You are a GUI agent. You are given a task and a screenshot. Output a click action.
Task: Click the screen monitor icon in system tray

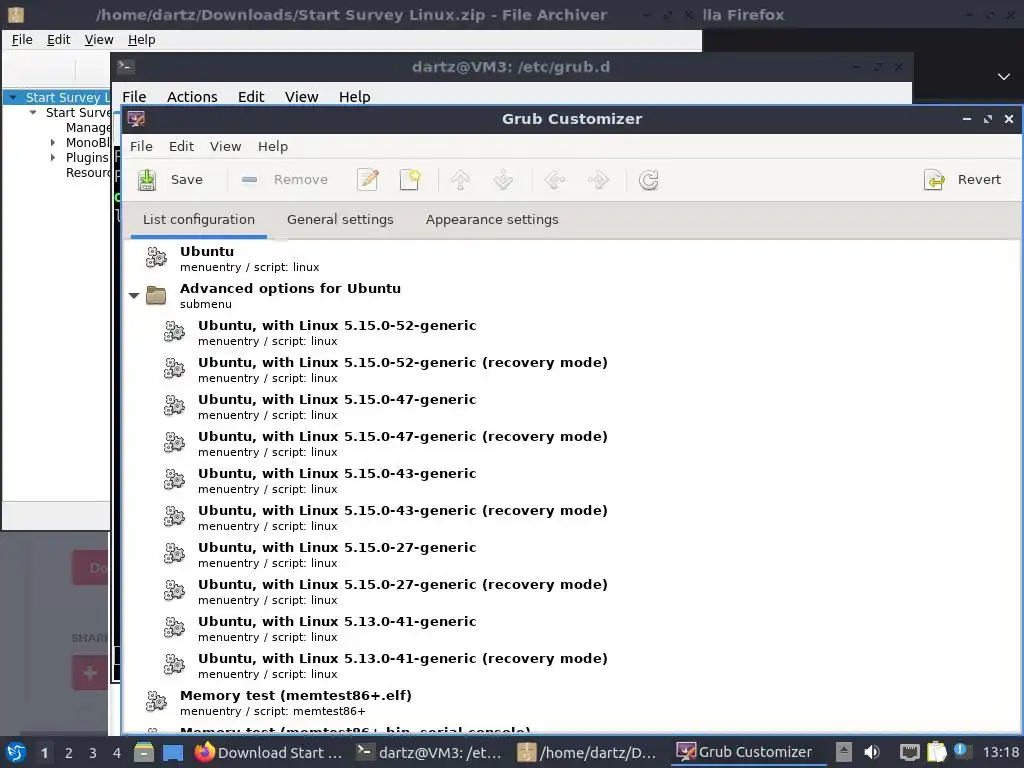tap(910, 752)
